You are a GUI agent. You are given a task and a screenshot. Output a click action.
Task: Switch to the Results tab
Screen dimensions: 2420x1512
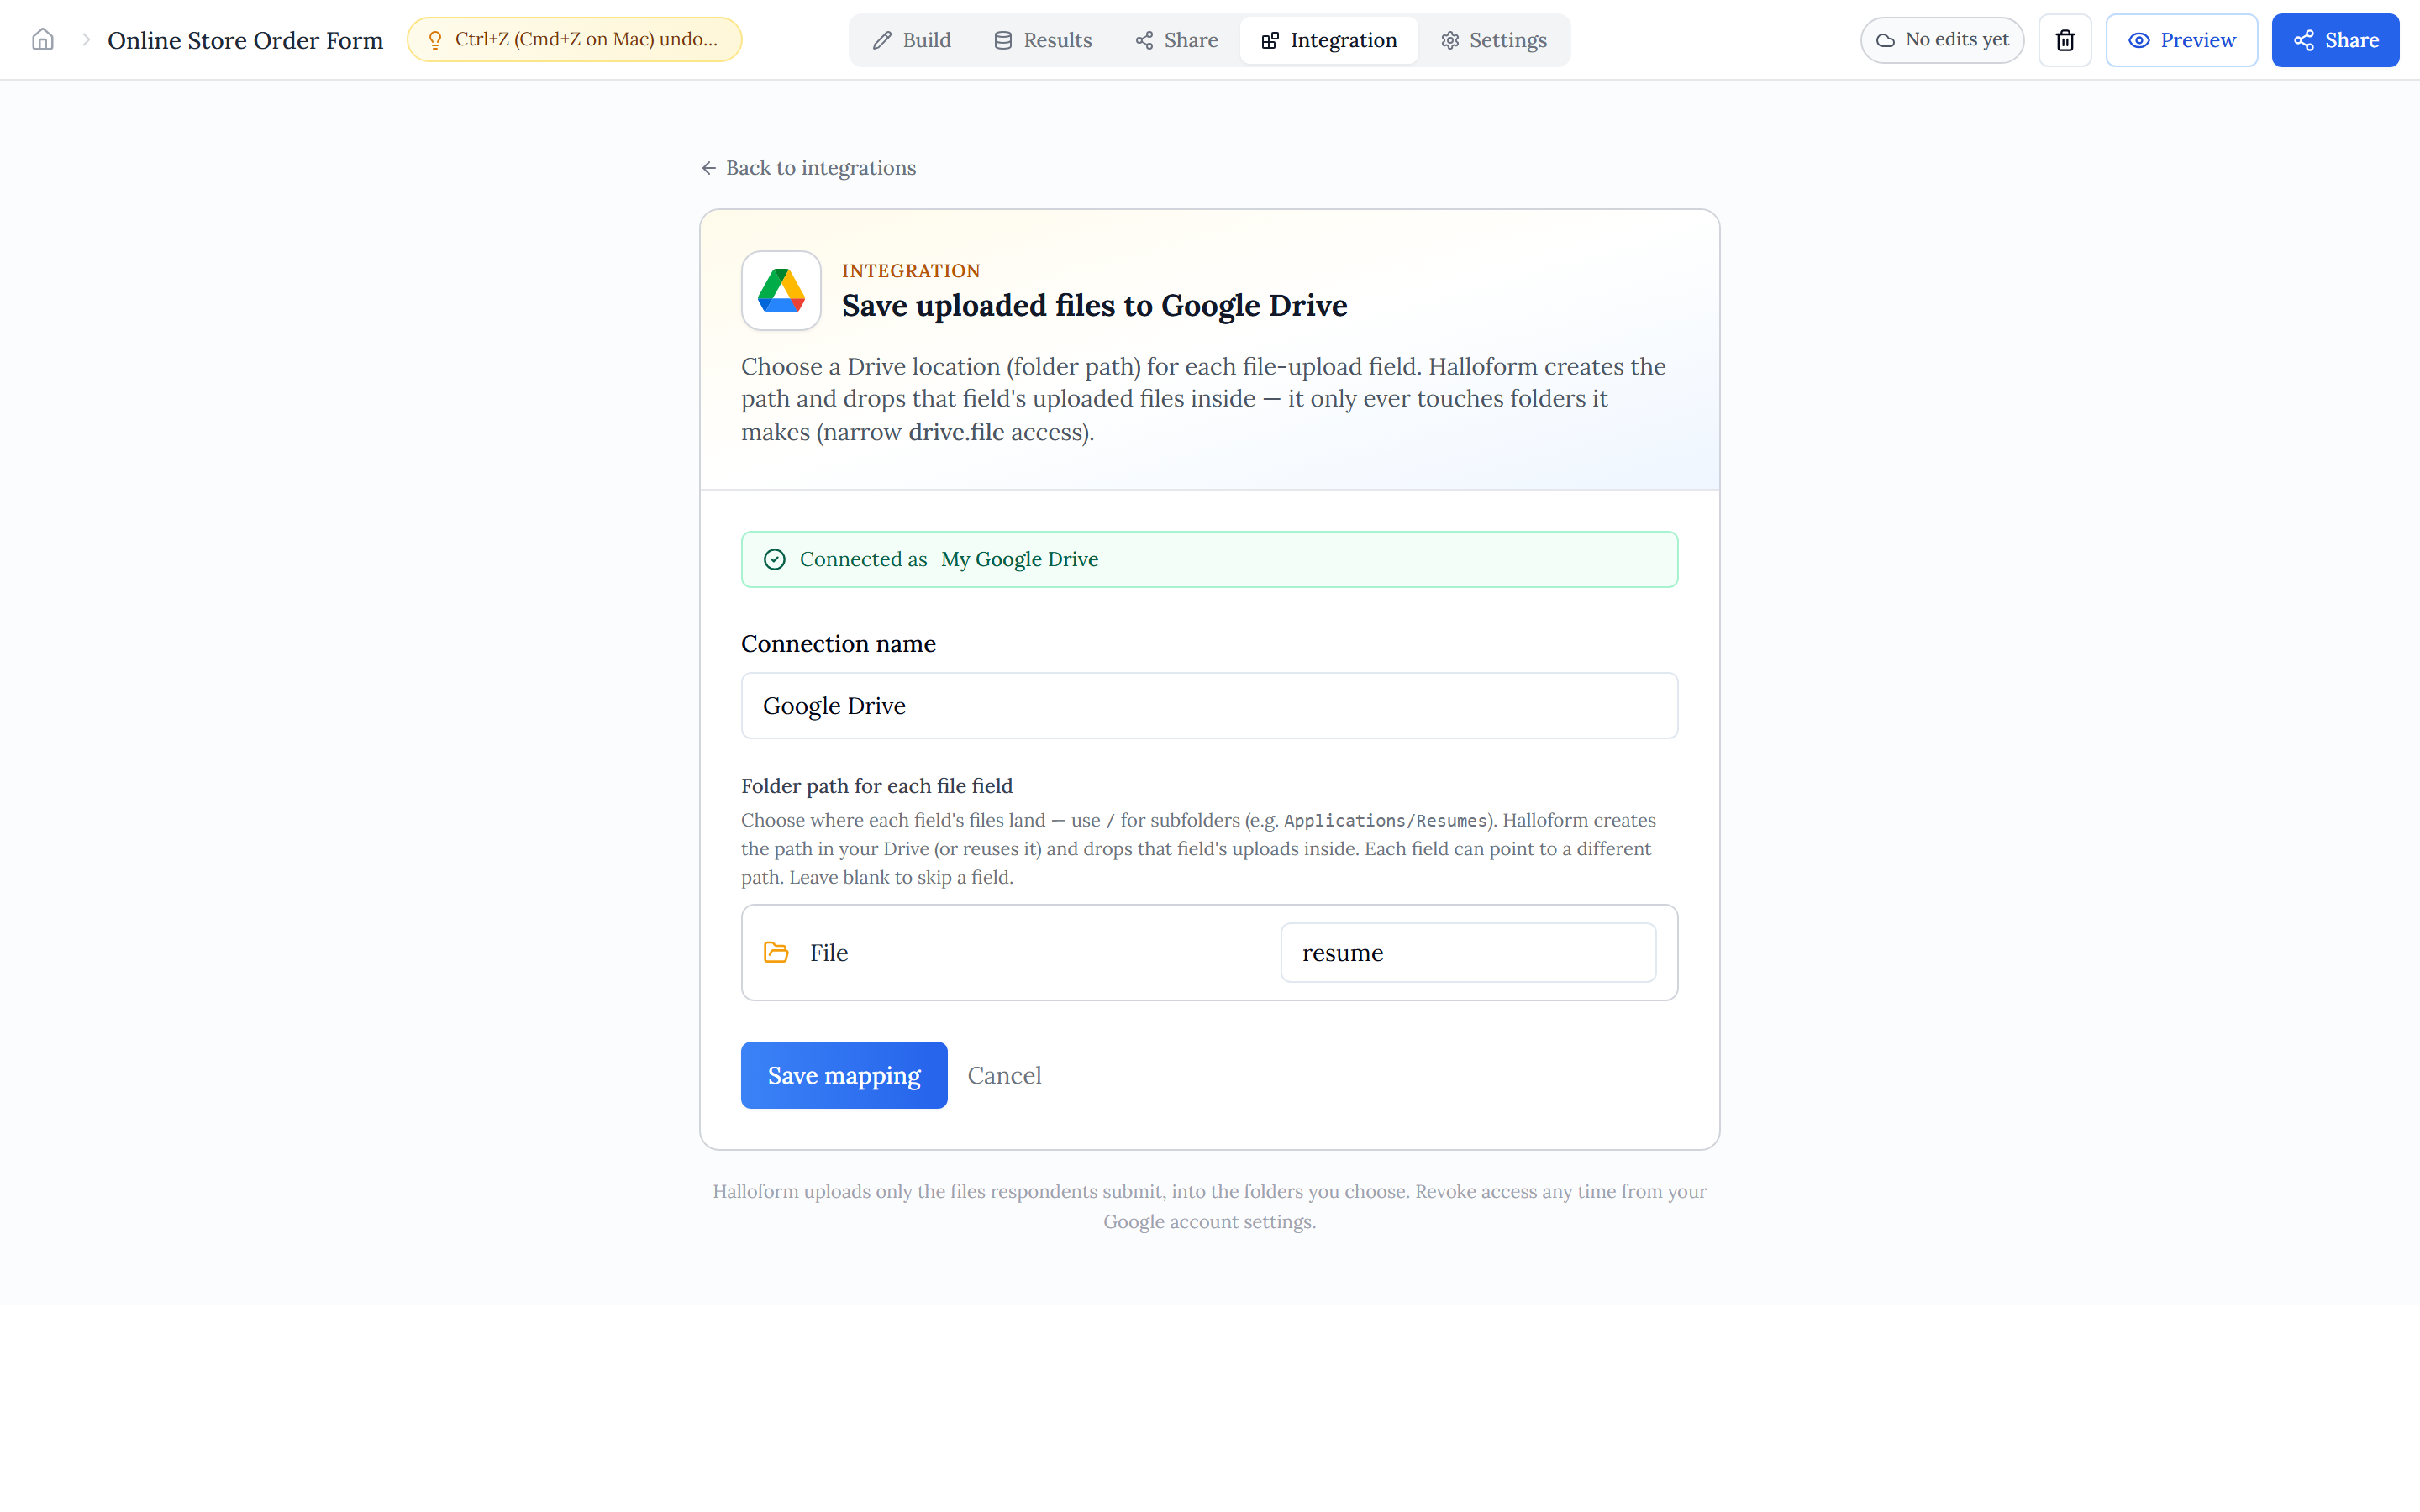(1042, 40)
